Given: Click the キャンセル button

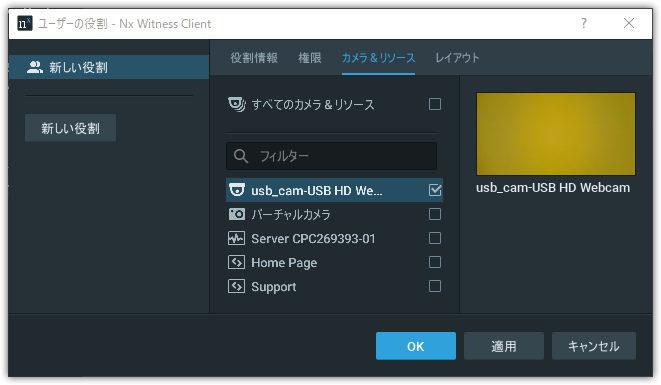Looking at the screenshot, I should coord(594,346).
